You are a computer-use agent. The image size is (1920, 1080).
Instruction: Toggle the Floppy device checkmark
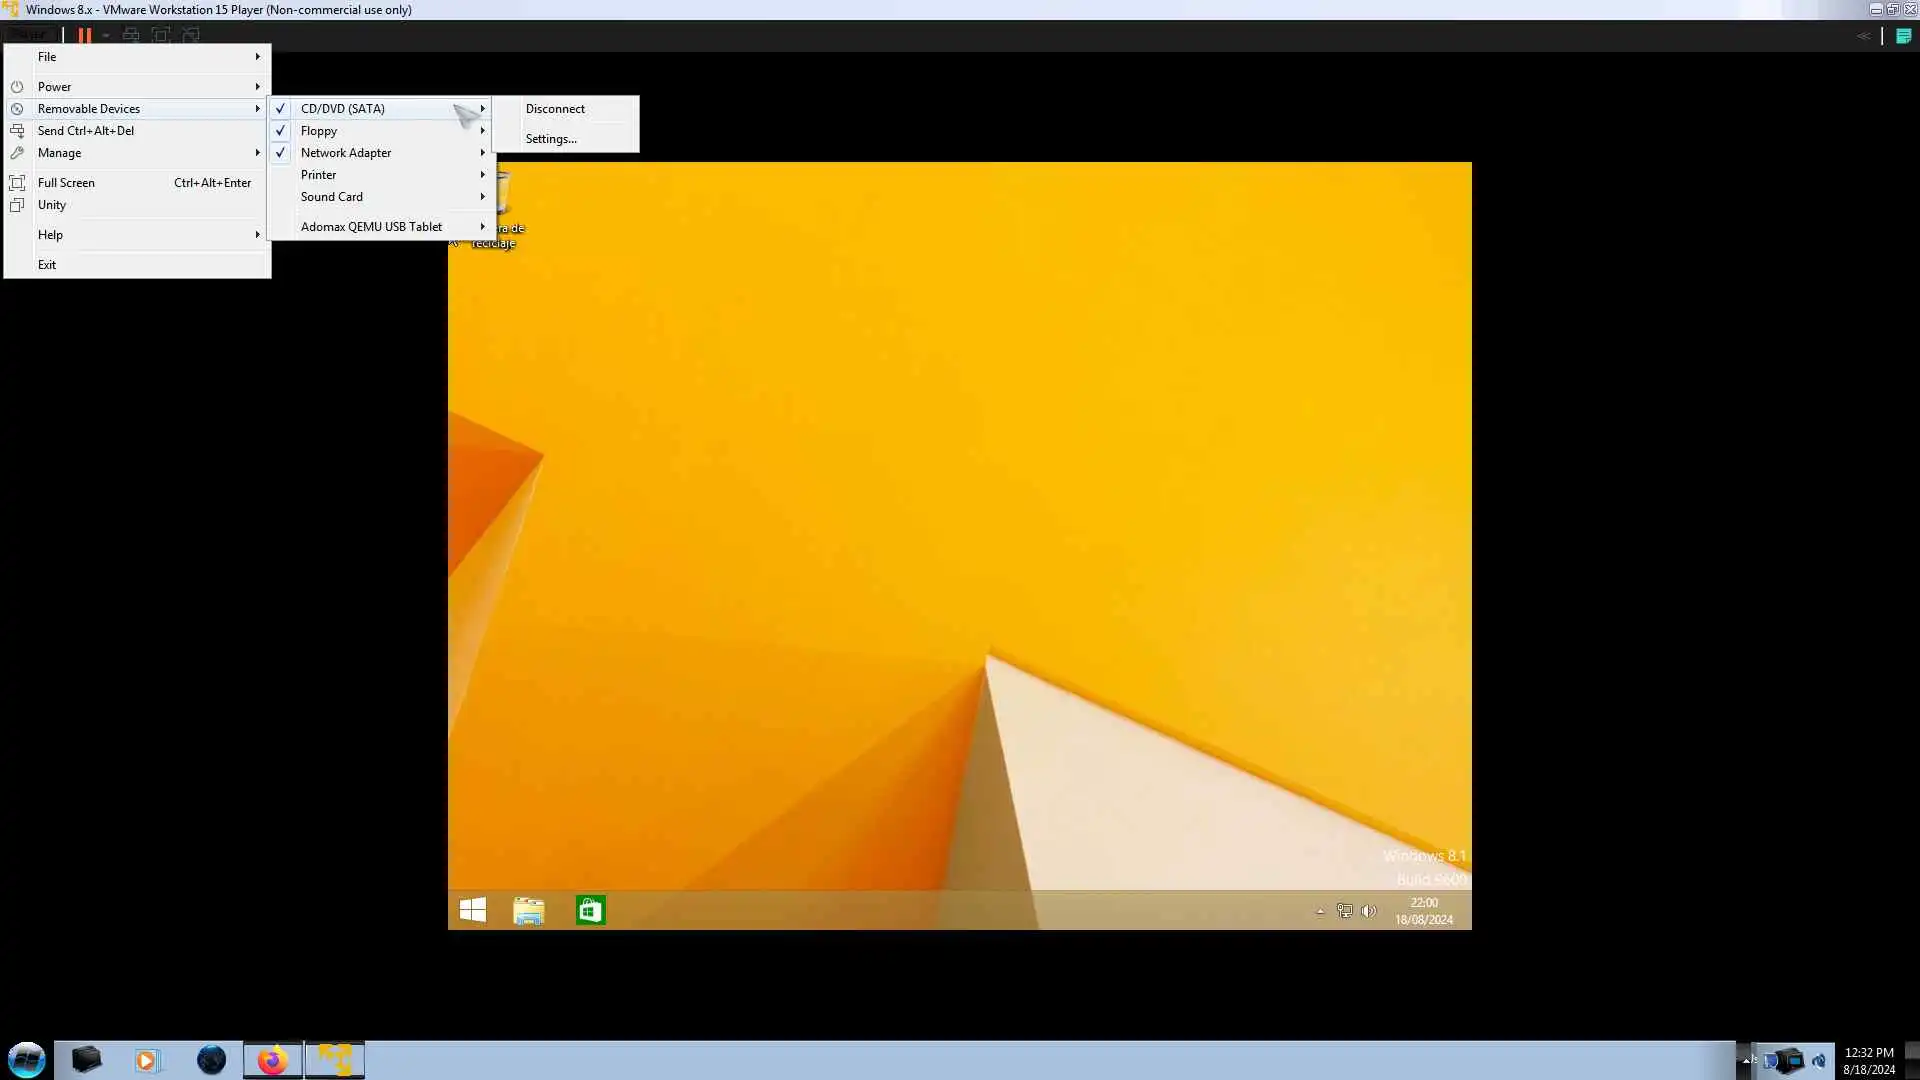281,131
